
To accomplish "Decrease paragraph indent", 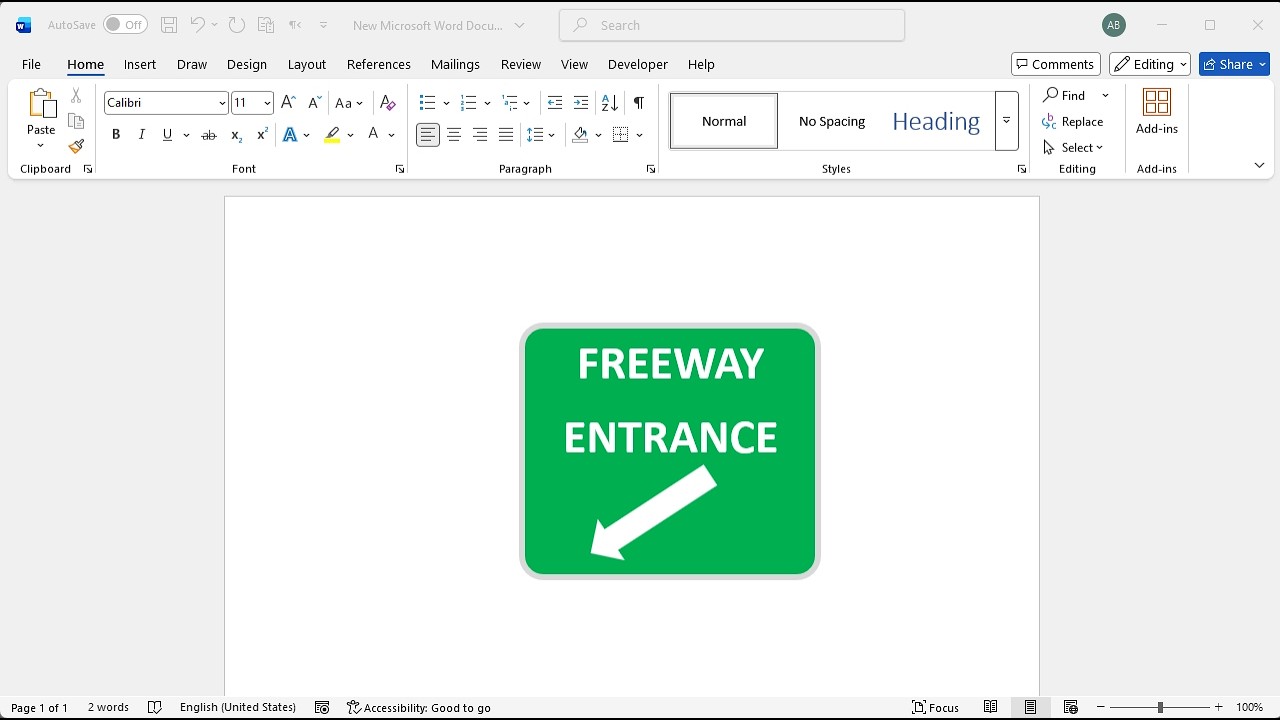I will click(x=555, y=102).
